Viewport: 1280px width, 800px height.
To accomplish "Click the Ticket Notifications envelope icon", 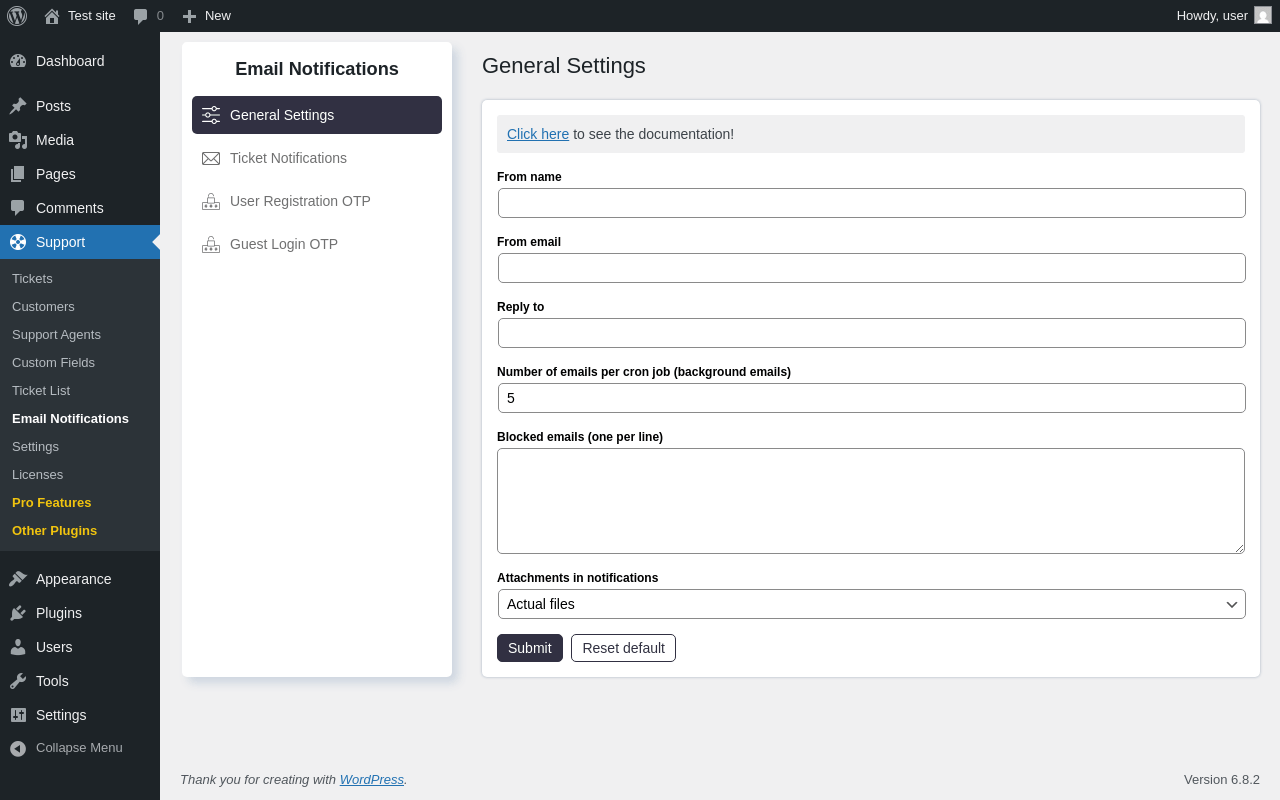I will coord(211,158).
